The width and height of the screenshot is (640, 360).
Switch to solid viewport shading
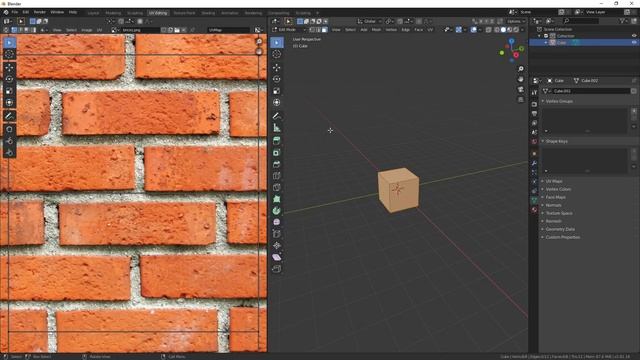(x=503, y=30)
